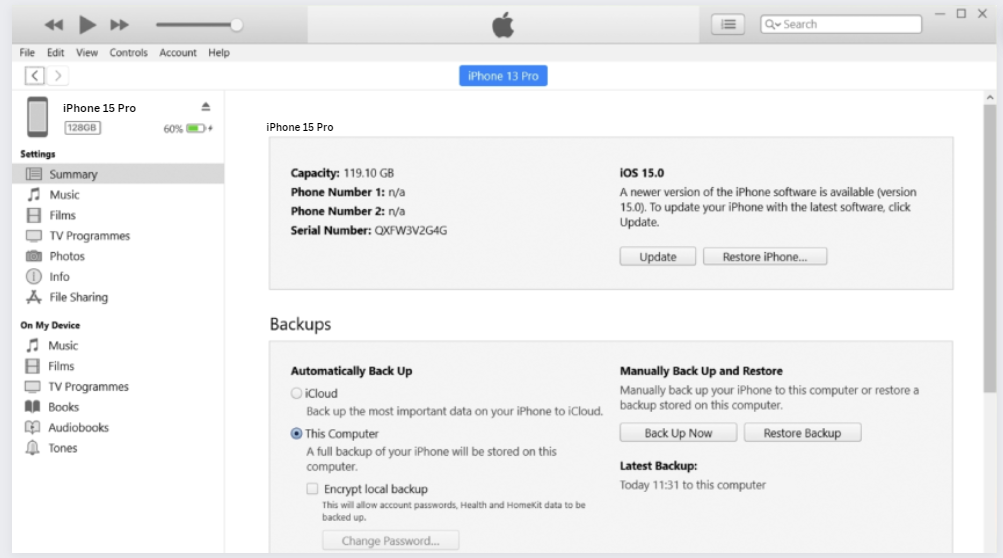Open the Tones bell icon
The image size is (1003, 558).
pyautogui.click(x=32, y=448)
